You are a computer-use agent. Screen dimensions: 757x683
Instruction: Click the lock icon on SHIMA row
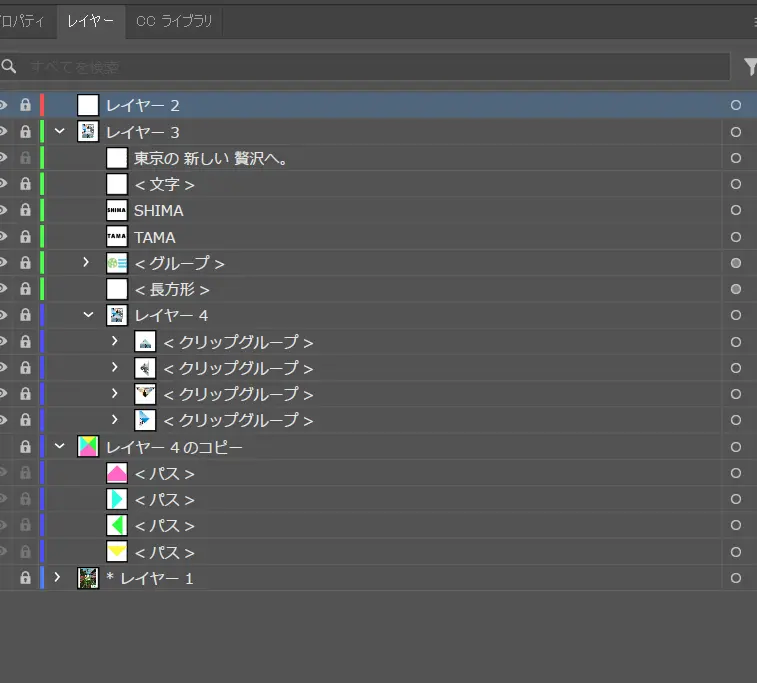coord(25,210)
